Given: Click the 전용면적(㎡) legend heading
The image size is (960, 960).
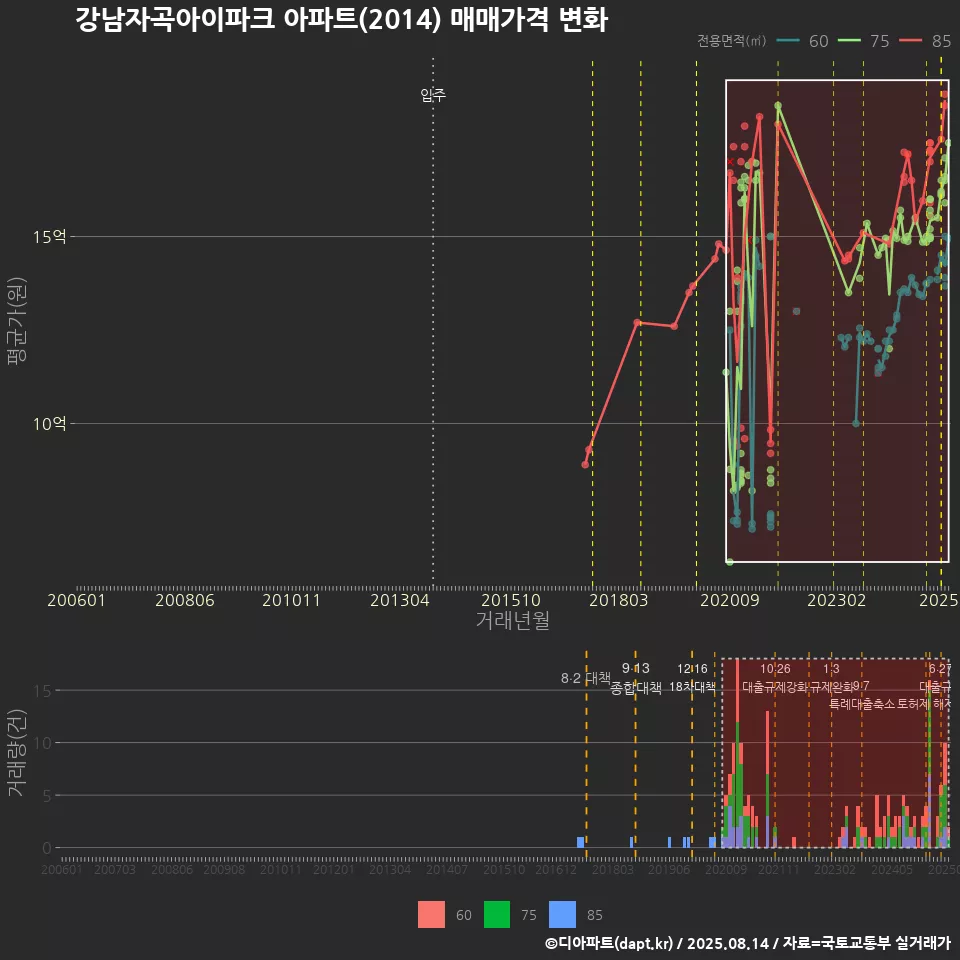Looking at the screenshot, I should pyautogui.click(x=732, y=40).
